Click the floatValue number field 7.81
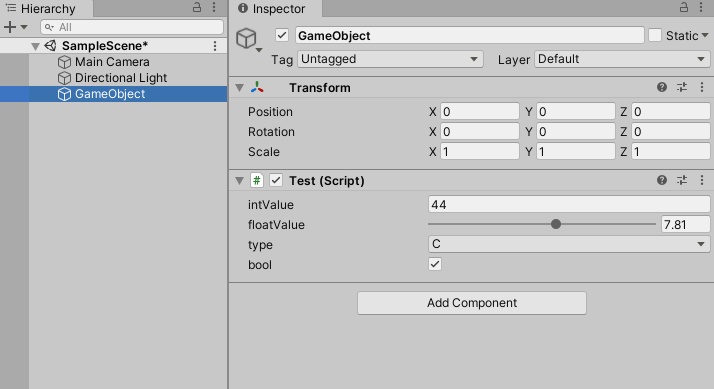This screenshot has height=389, width=714. 685,225
